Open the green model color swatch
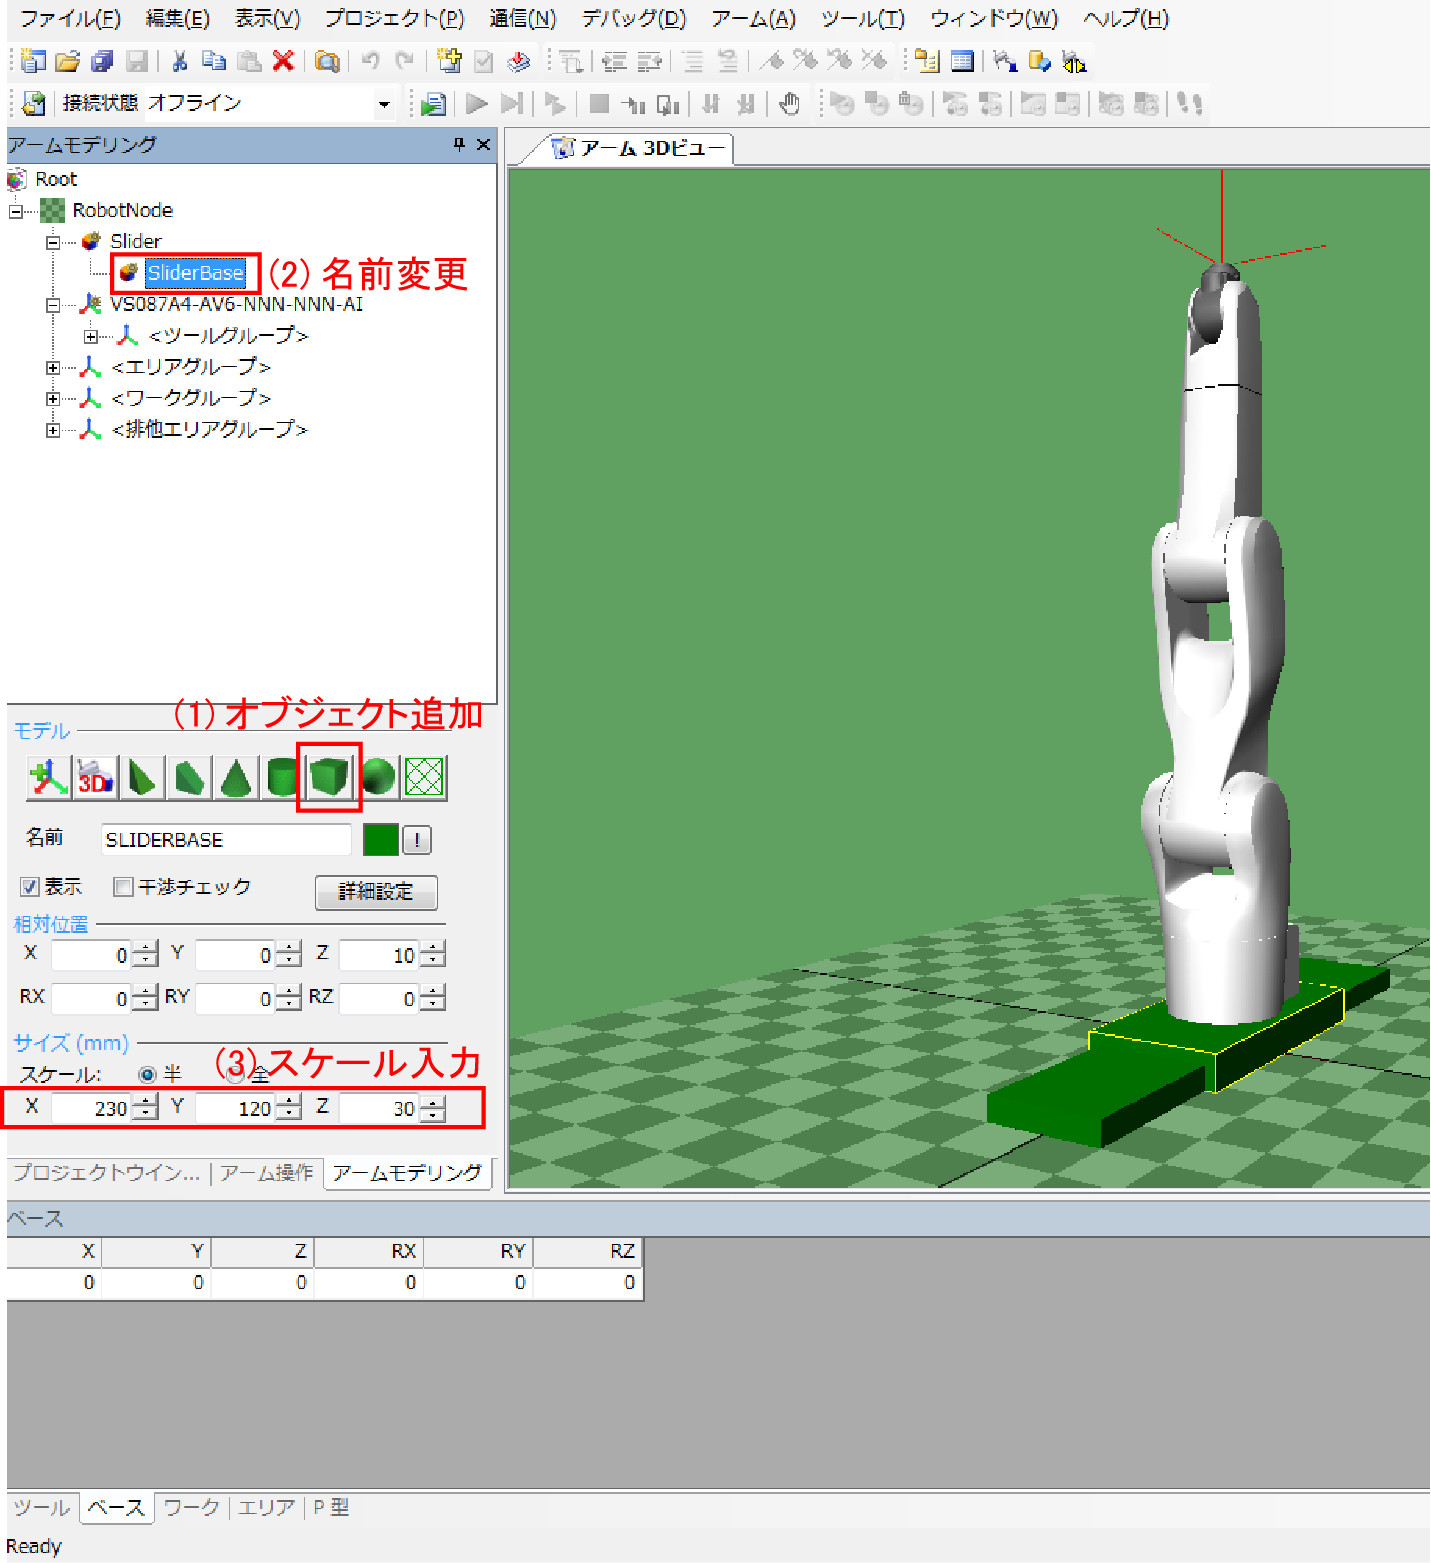Screen dimensions: 1431x1563 point(381,840)
